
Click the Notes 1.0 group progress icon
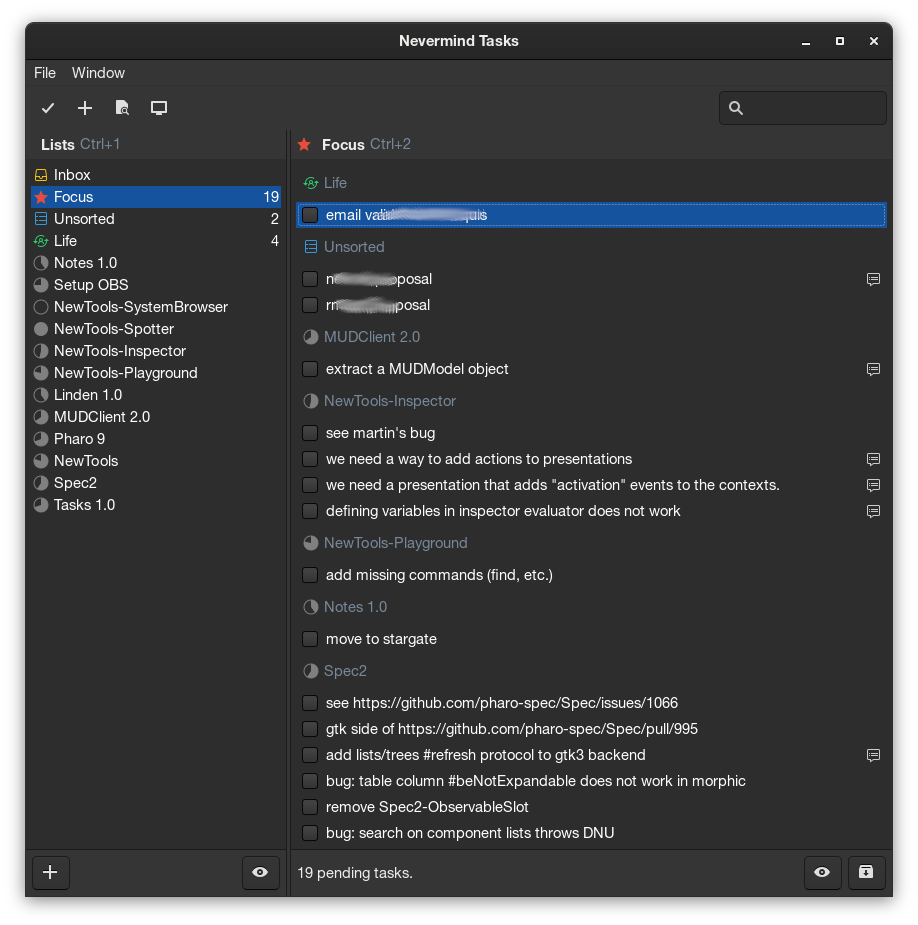[311, 607]
